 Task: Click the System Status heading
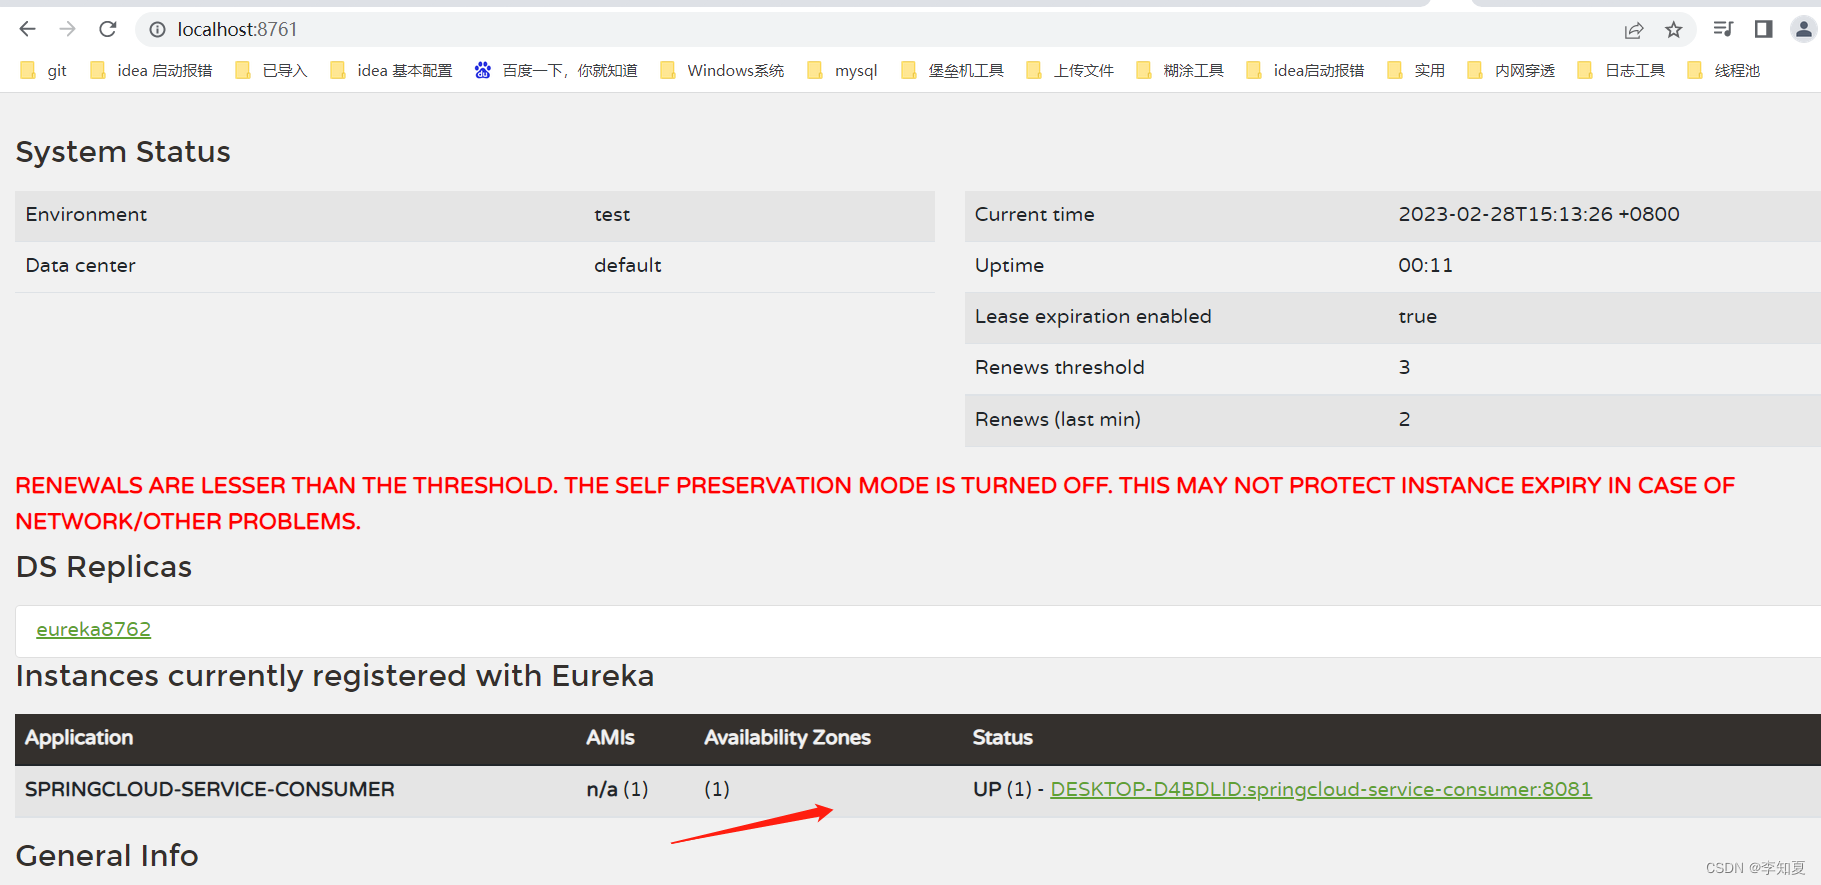coord(123,151)
